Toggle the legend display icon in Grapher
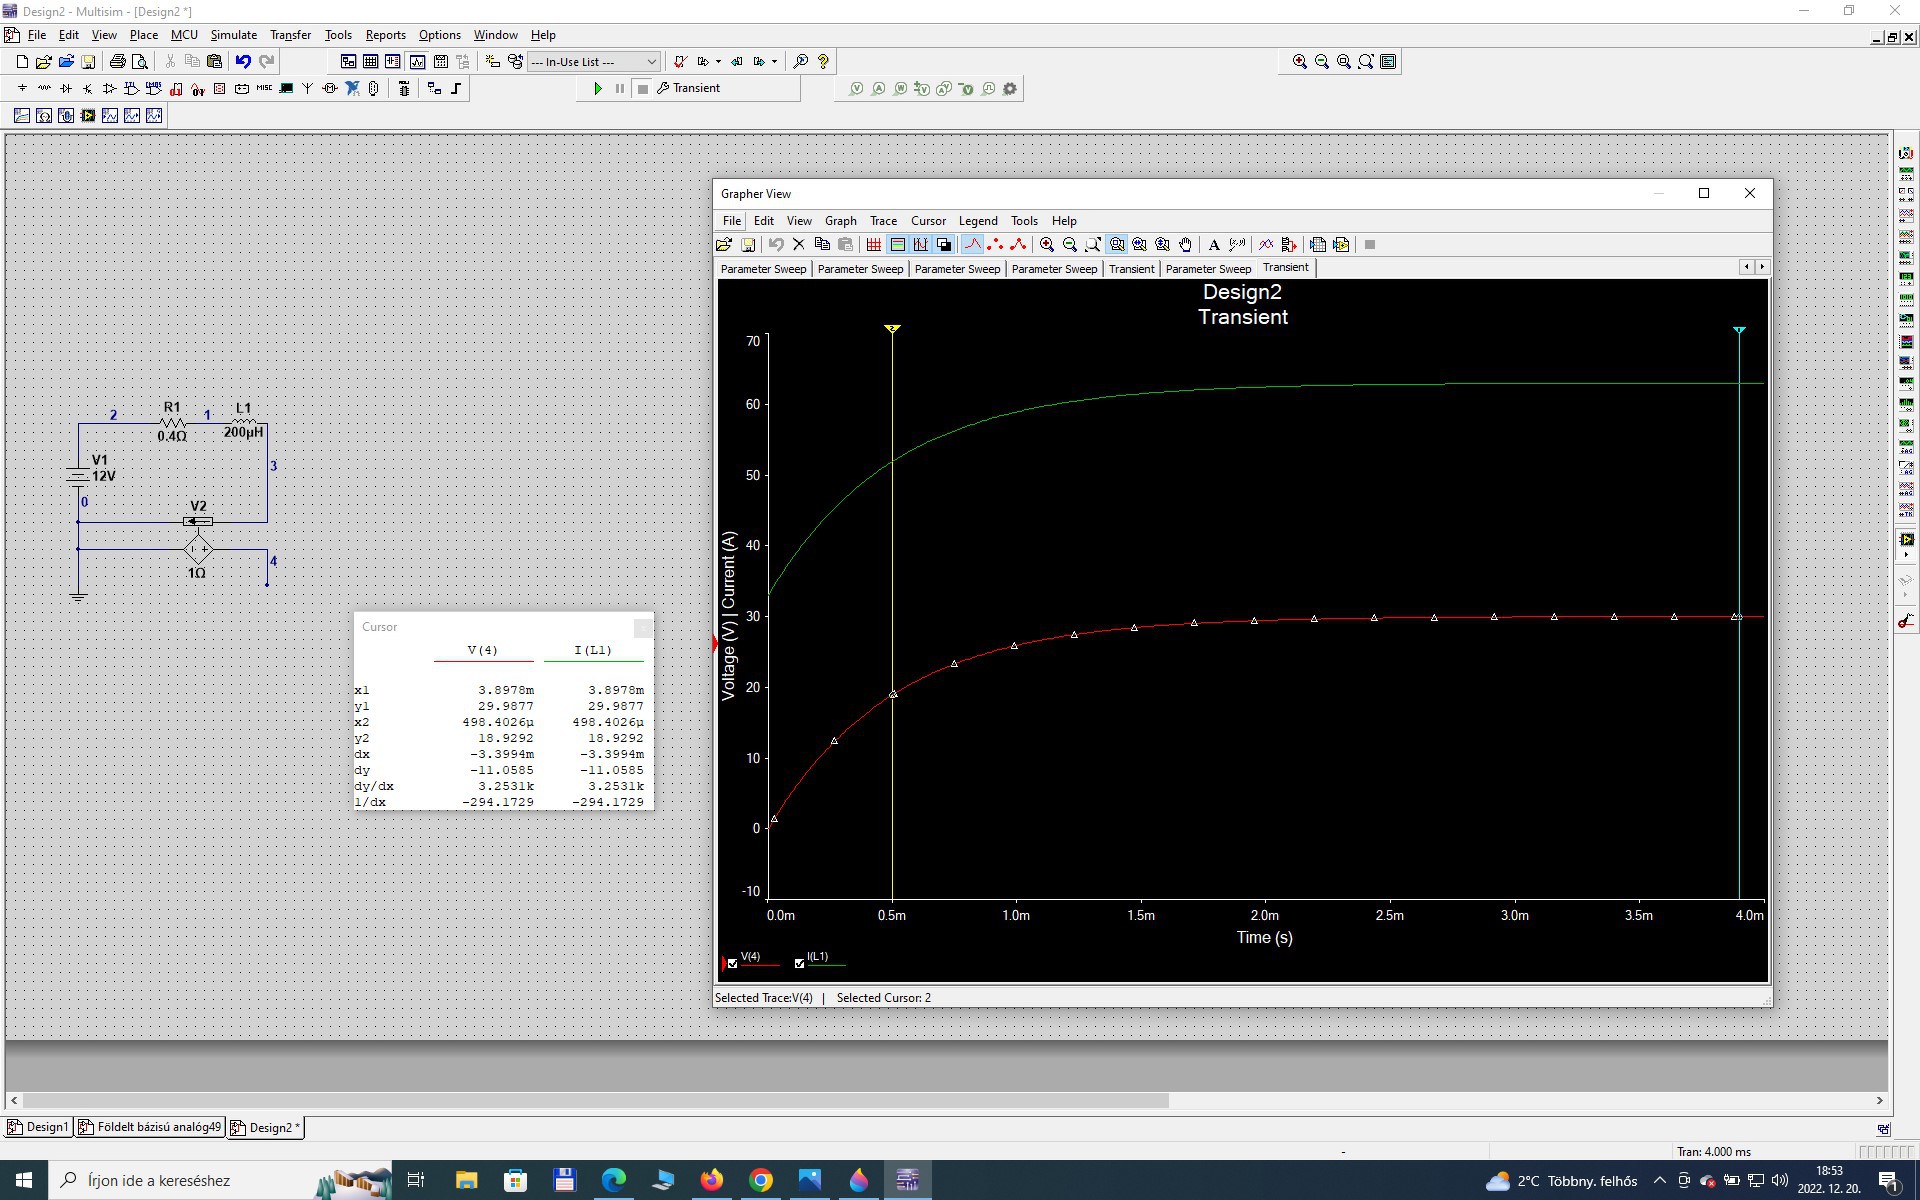The width and height of the screenshot is (1920, 1200). click(897, 245)
